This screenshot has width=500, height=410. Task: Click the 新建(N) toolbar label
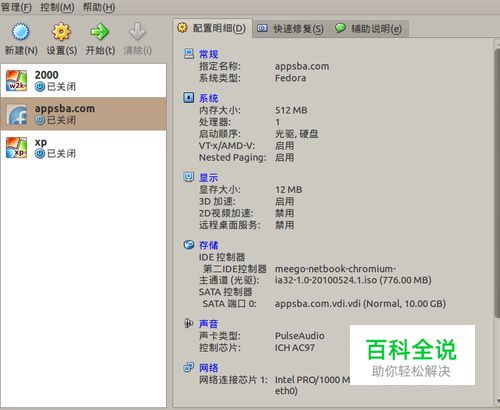pos(21,51)
